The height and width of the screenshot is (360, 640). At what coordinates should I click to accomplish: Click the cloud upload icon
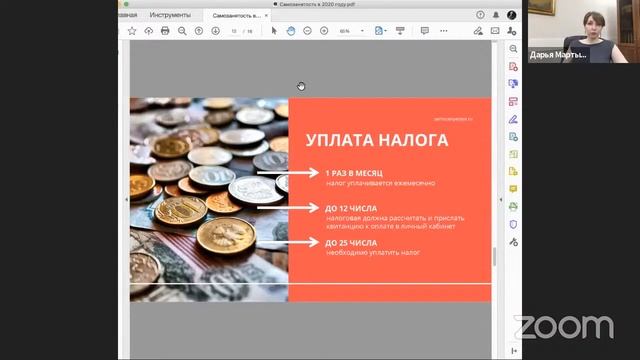tap(149, 31)
